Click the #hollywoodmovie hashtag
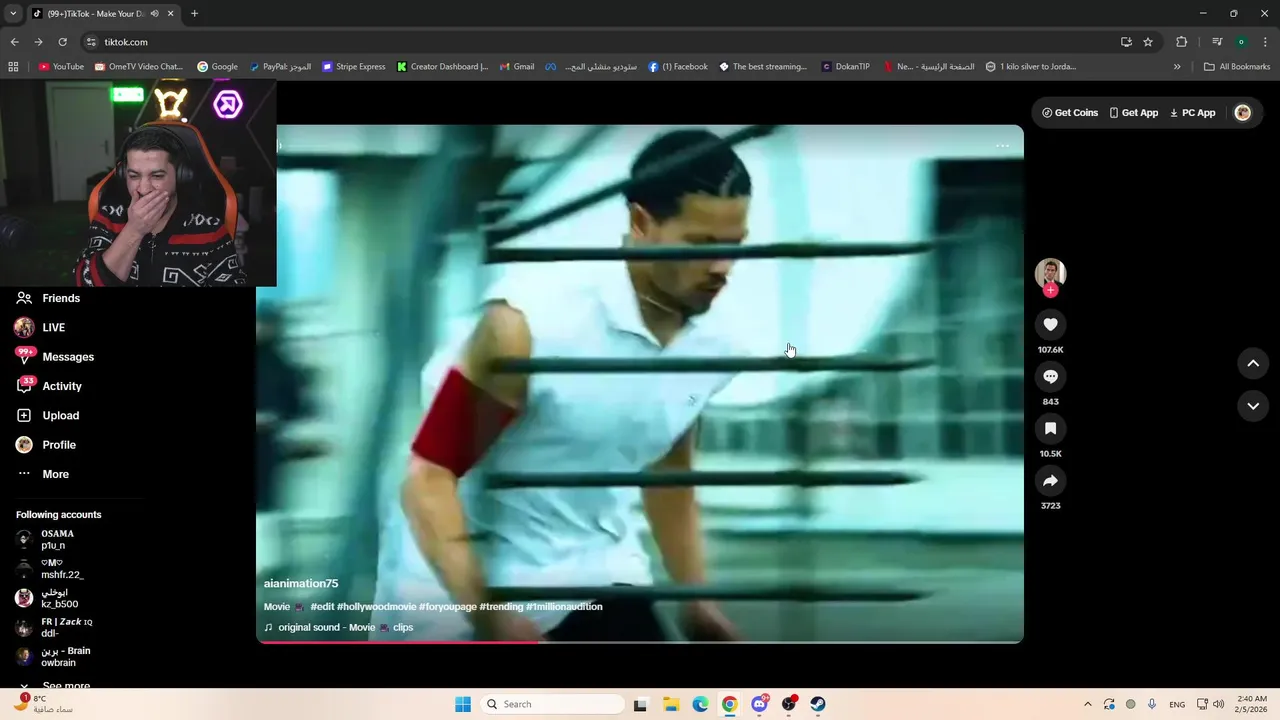This screenshot has width=1280, height=720. click(376, 607)
